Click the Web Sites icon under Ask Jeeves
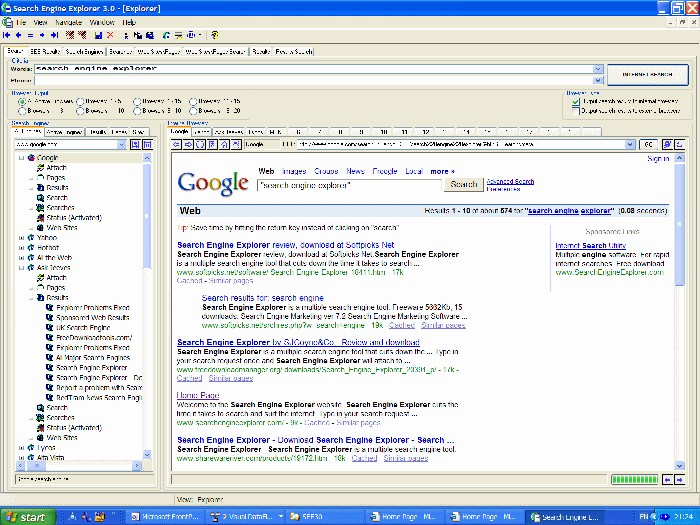 40,438
